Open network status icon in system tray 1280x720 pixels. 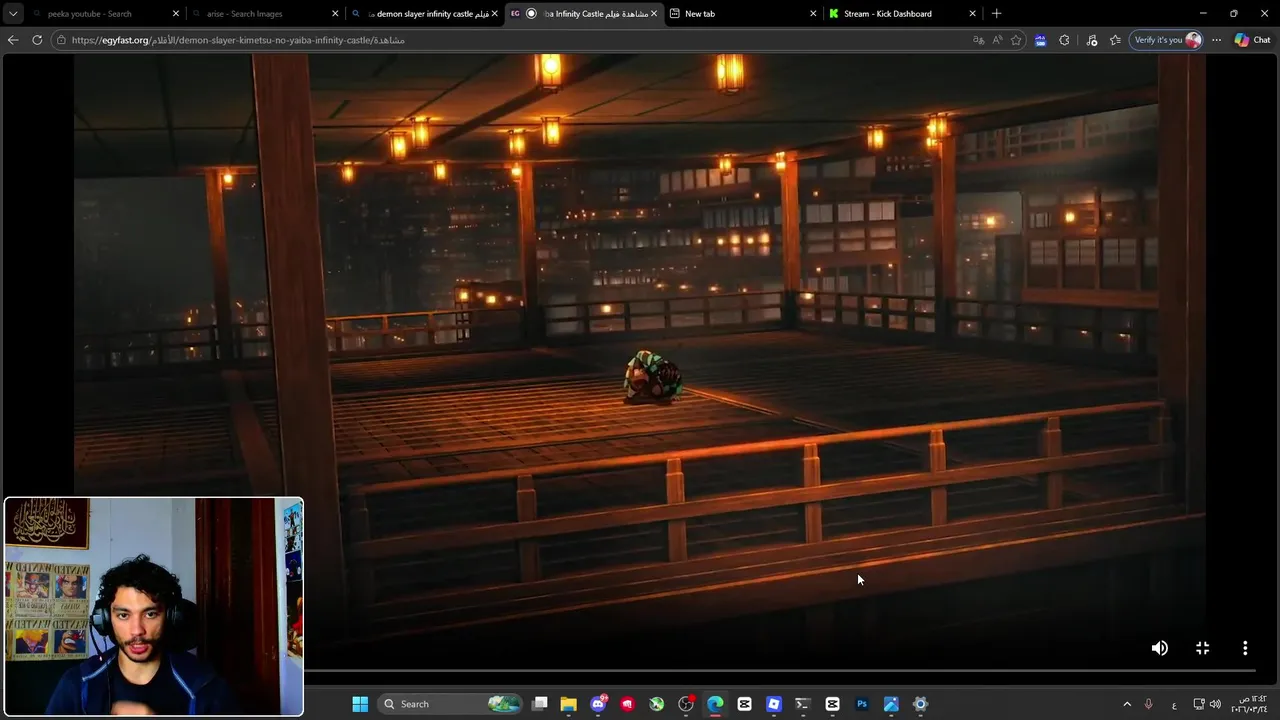[x=1199, y=704]
